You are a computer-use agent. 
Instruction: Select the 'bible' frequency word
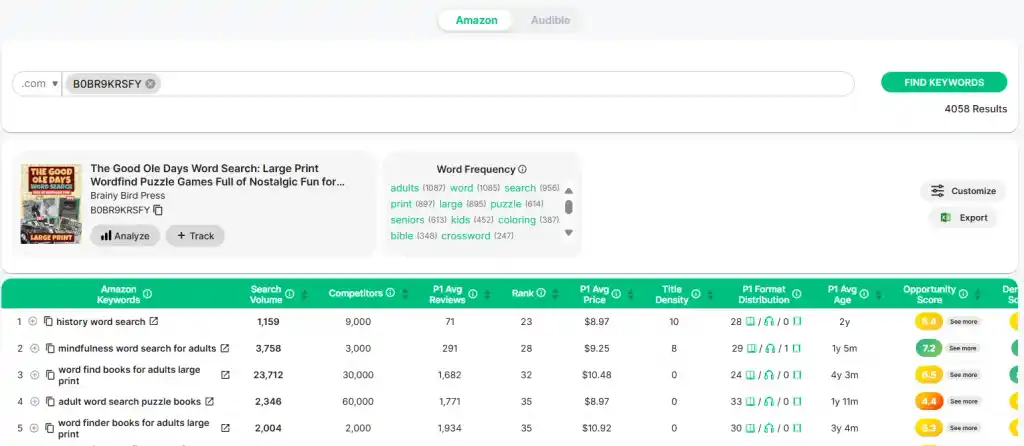click(x=402, y=236)
